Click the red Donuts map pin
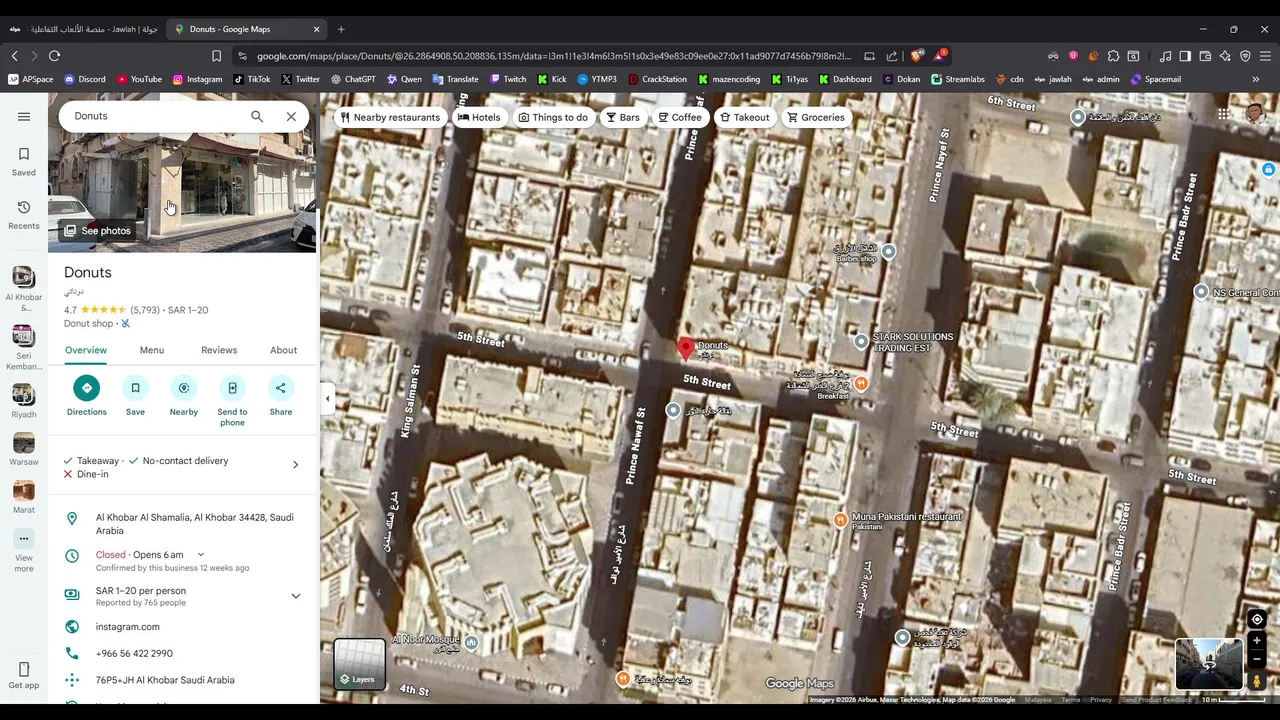1280x720 pixels. click(x=685, y=349)
